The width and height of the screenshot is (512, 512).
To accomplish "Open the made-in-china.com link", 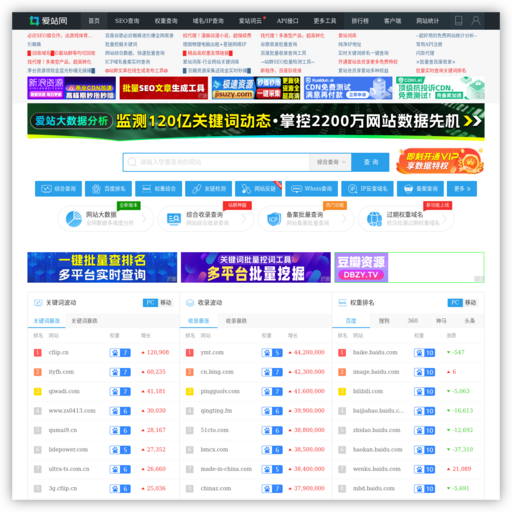I will point(226,469).
